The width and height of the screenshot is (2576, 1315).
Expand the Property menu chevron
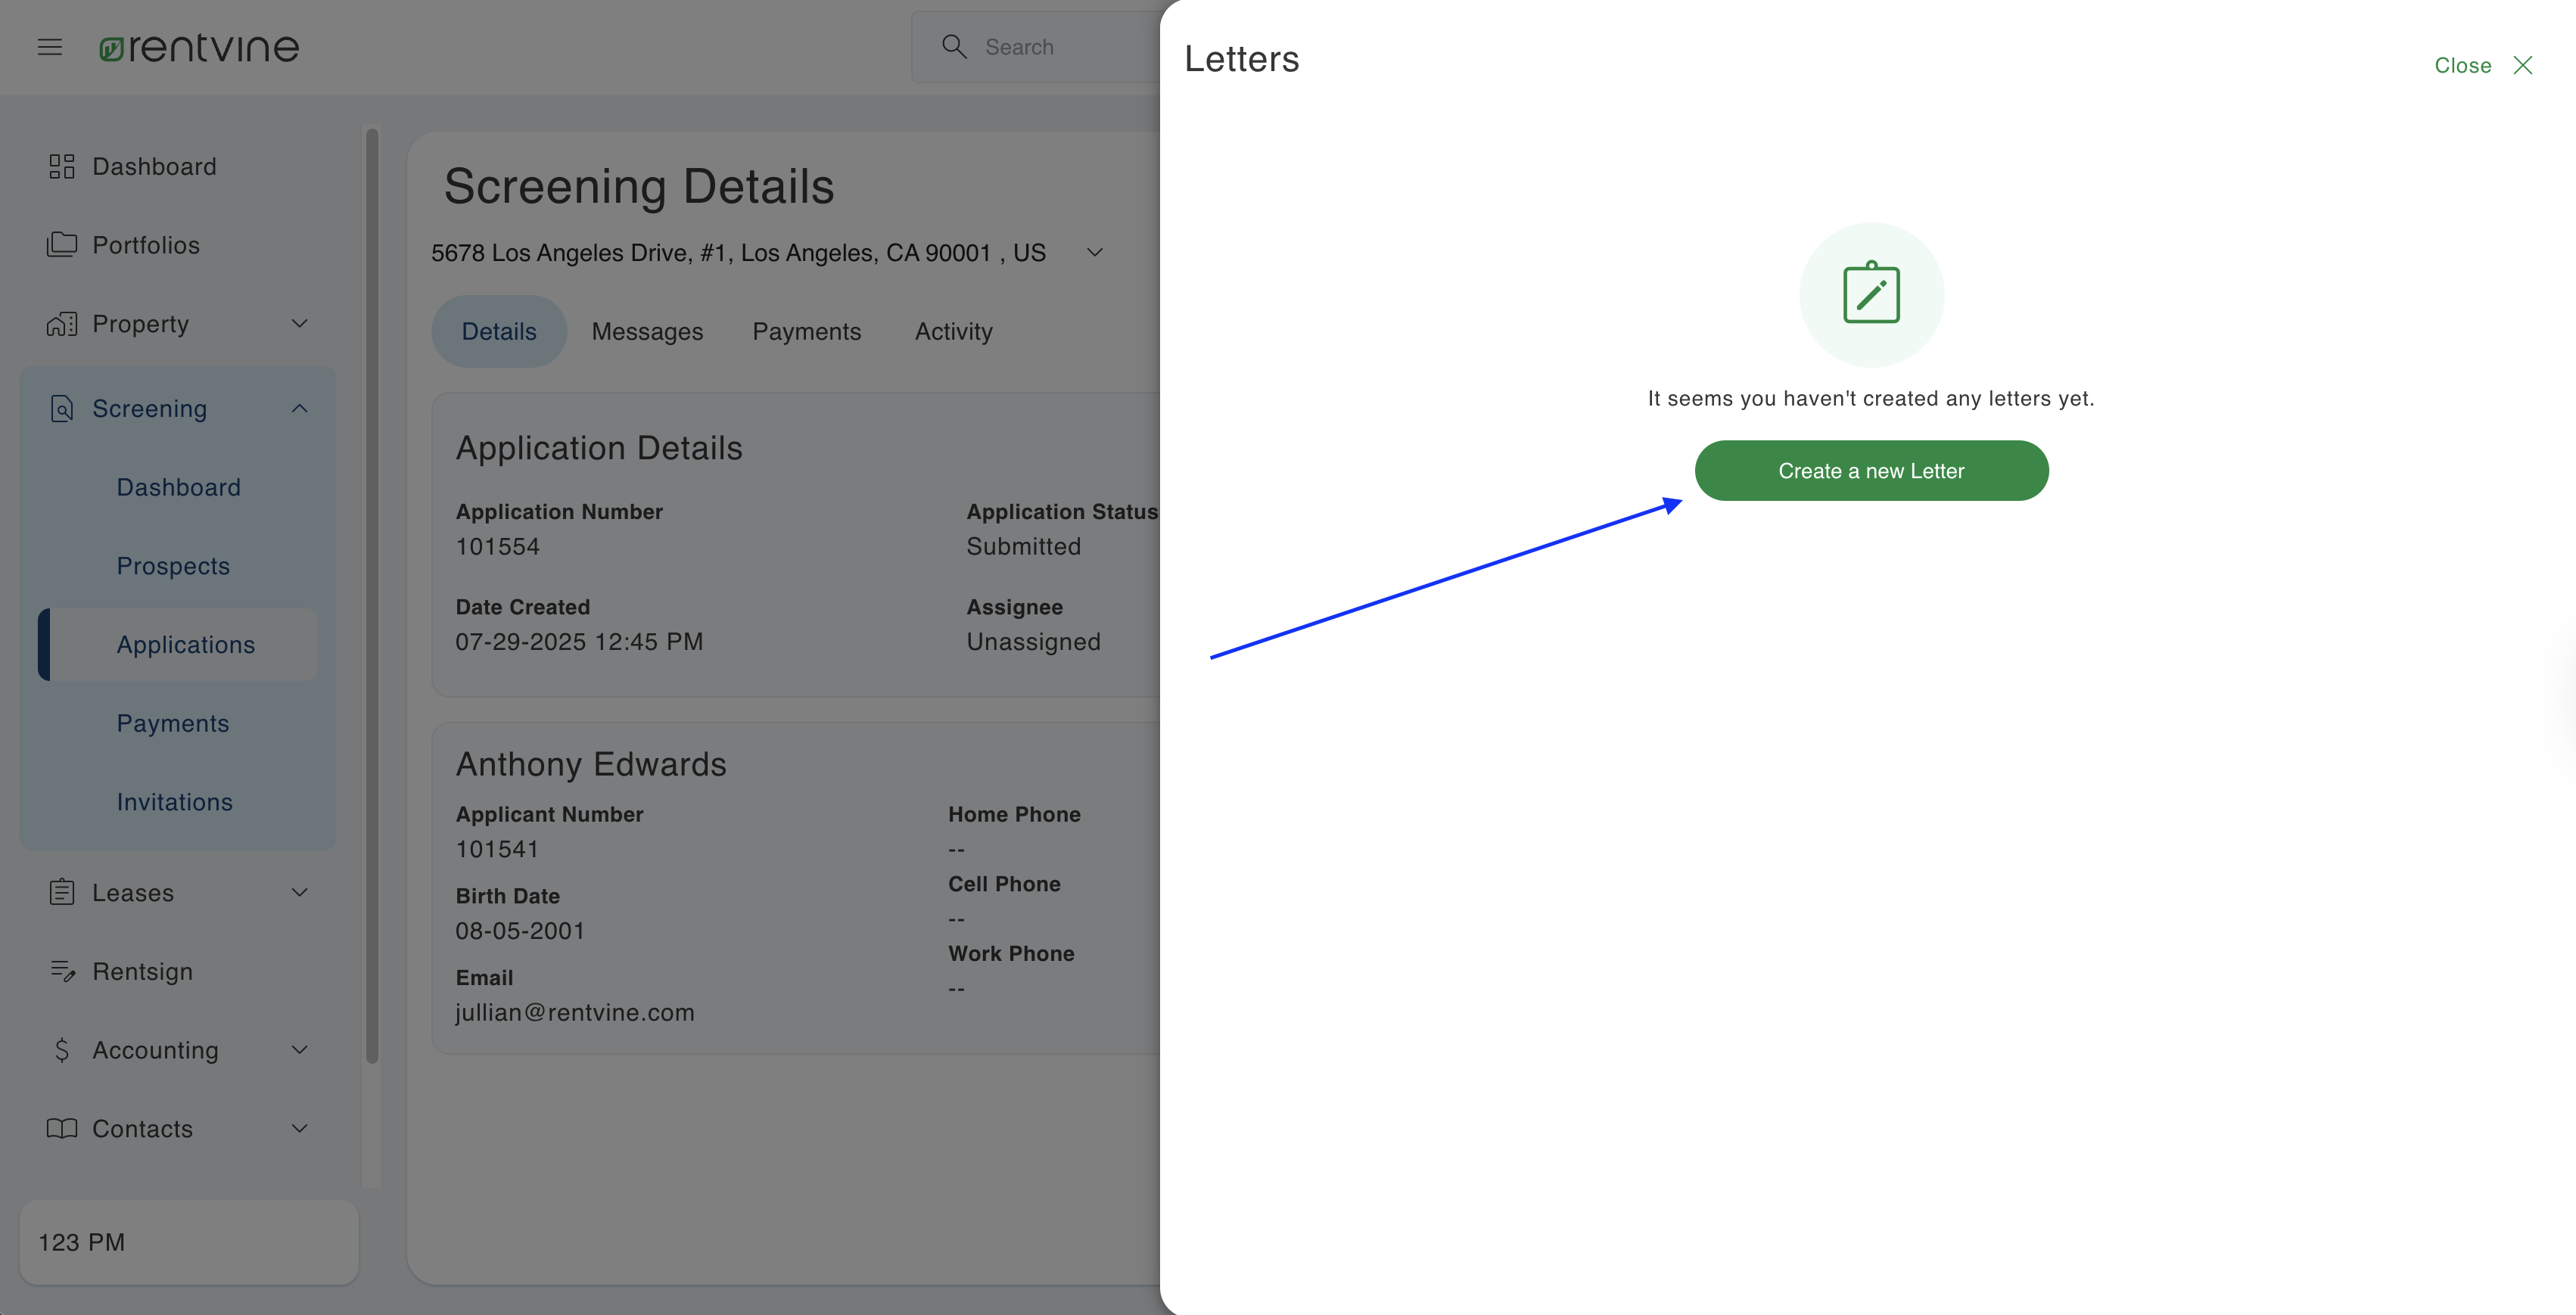pyautogui.click(x=299, y=324)
